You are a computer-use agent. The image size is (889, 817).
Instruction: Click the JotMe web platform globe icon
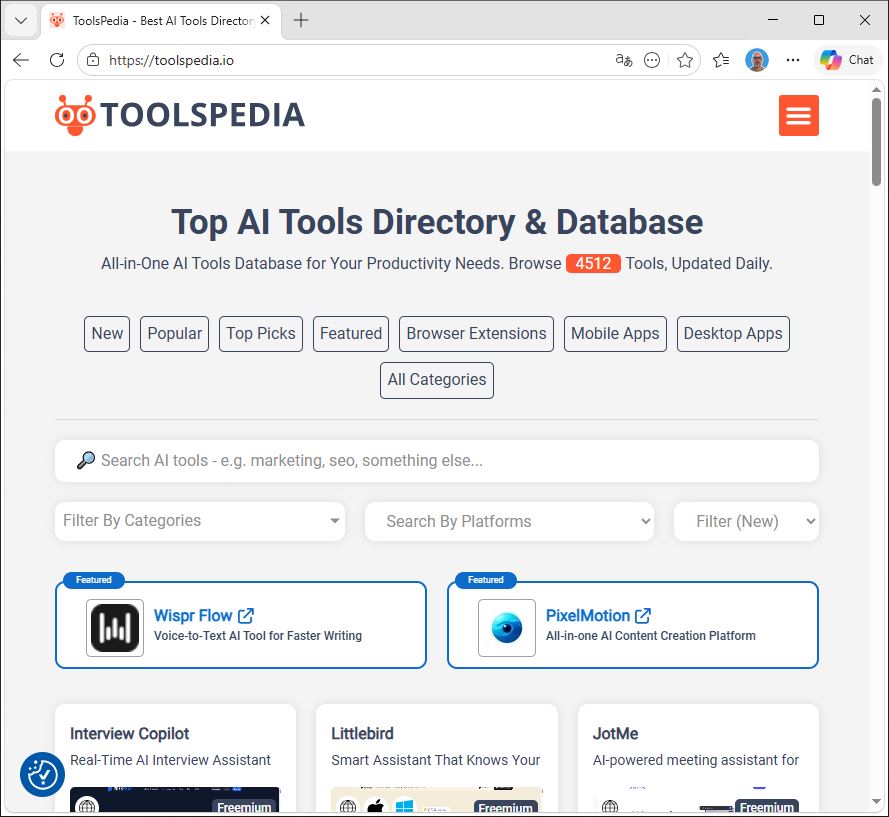pyautogui.click(x=610, y=806)
